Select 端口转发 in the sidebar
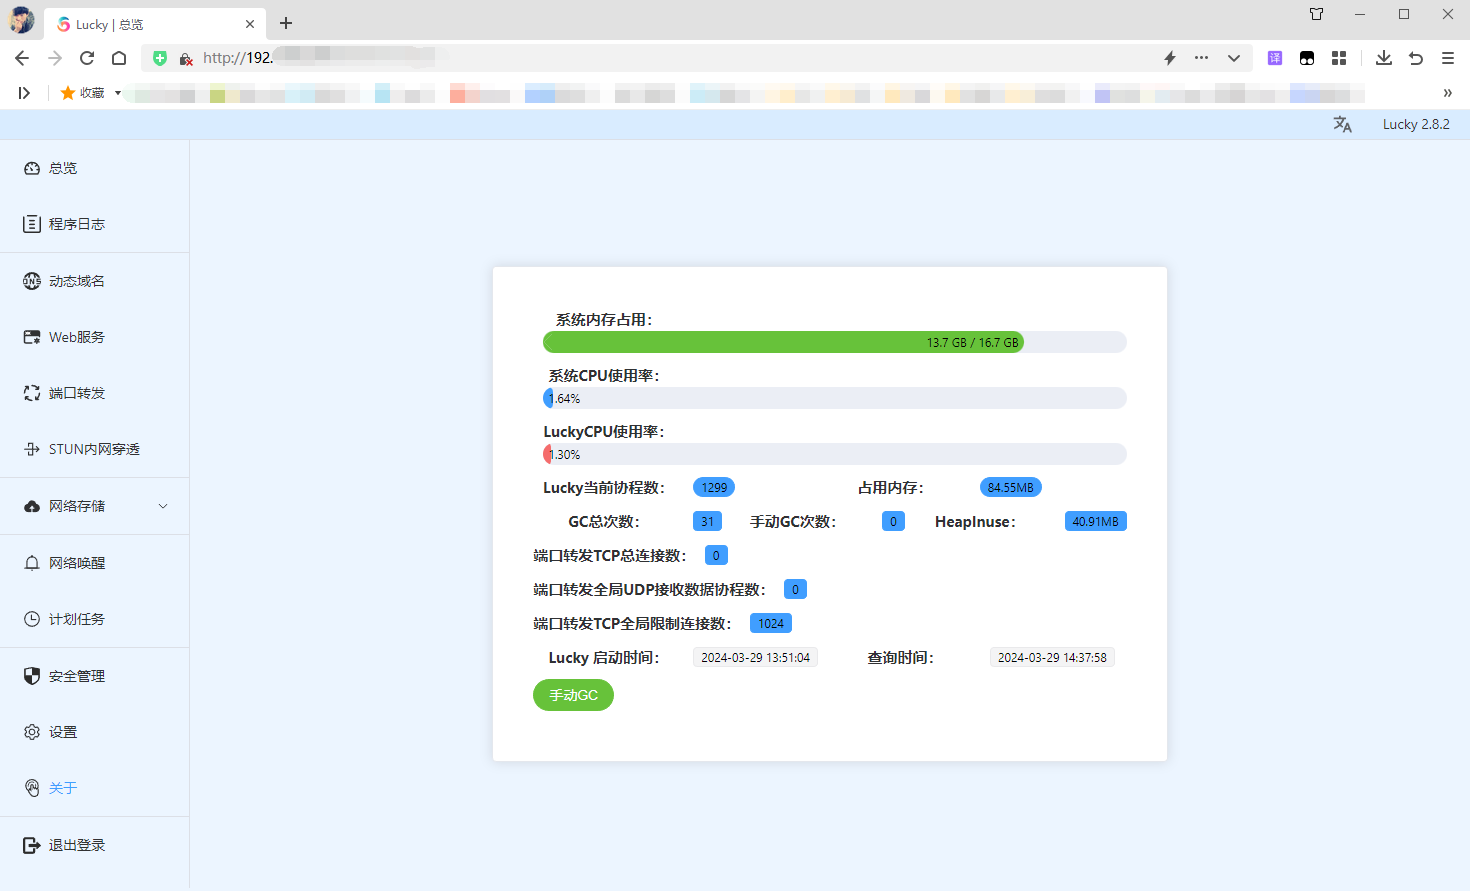1470x891 pixels. pos(76,393)
